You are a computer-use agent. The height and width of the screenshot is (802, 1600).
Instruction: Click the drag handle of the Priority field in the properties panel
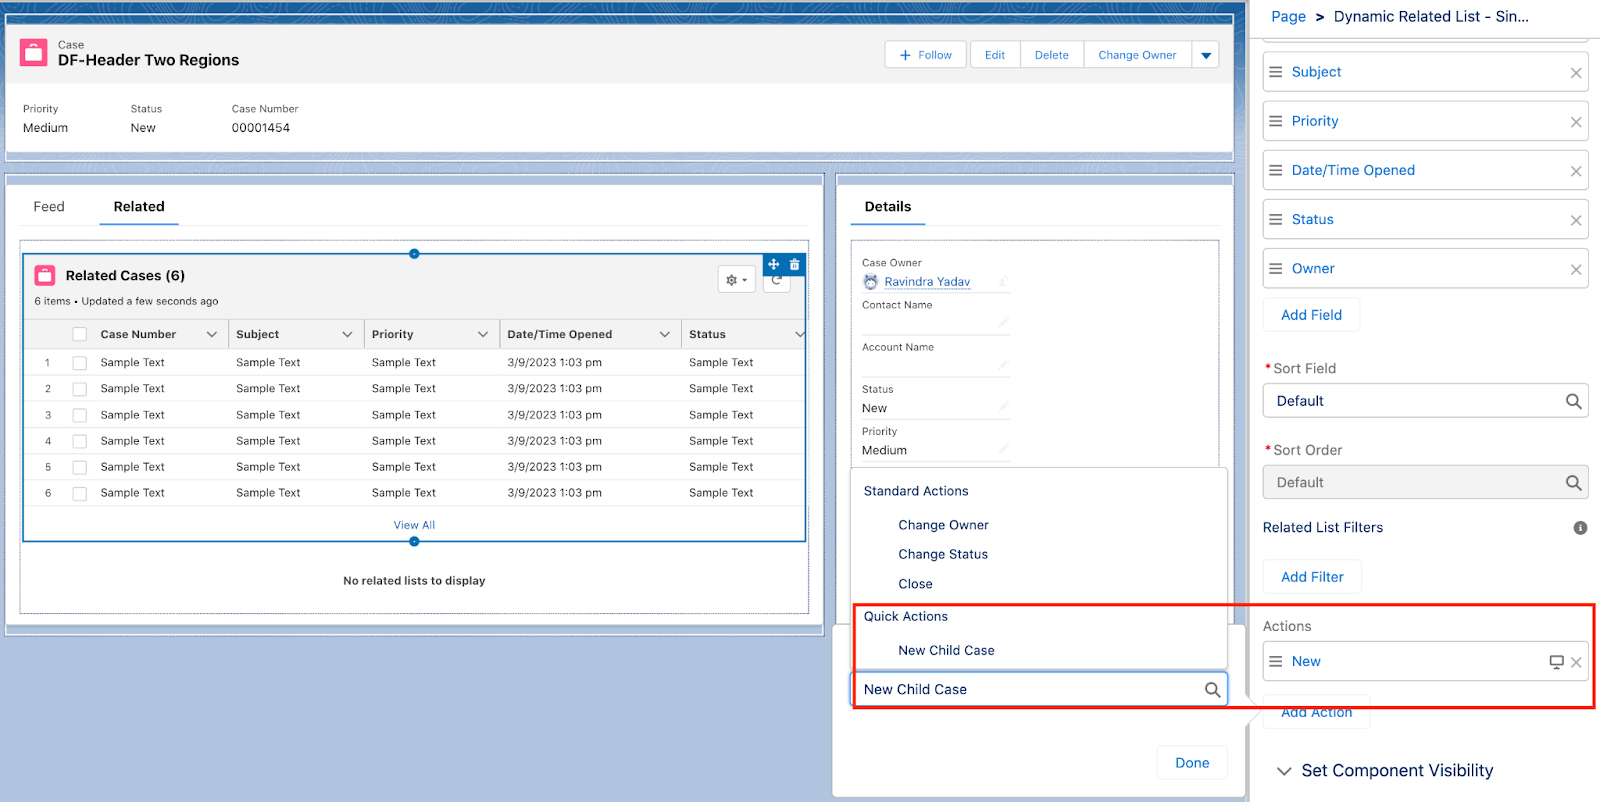pos(1276,121)
